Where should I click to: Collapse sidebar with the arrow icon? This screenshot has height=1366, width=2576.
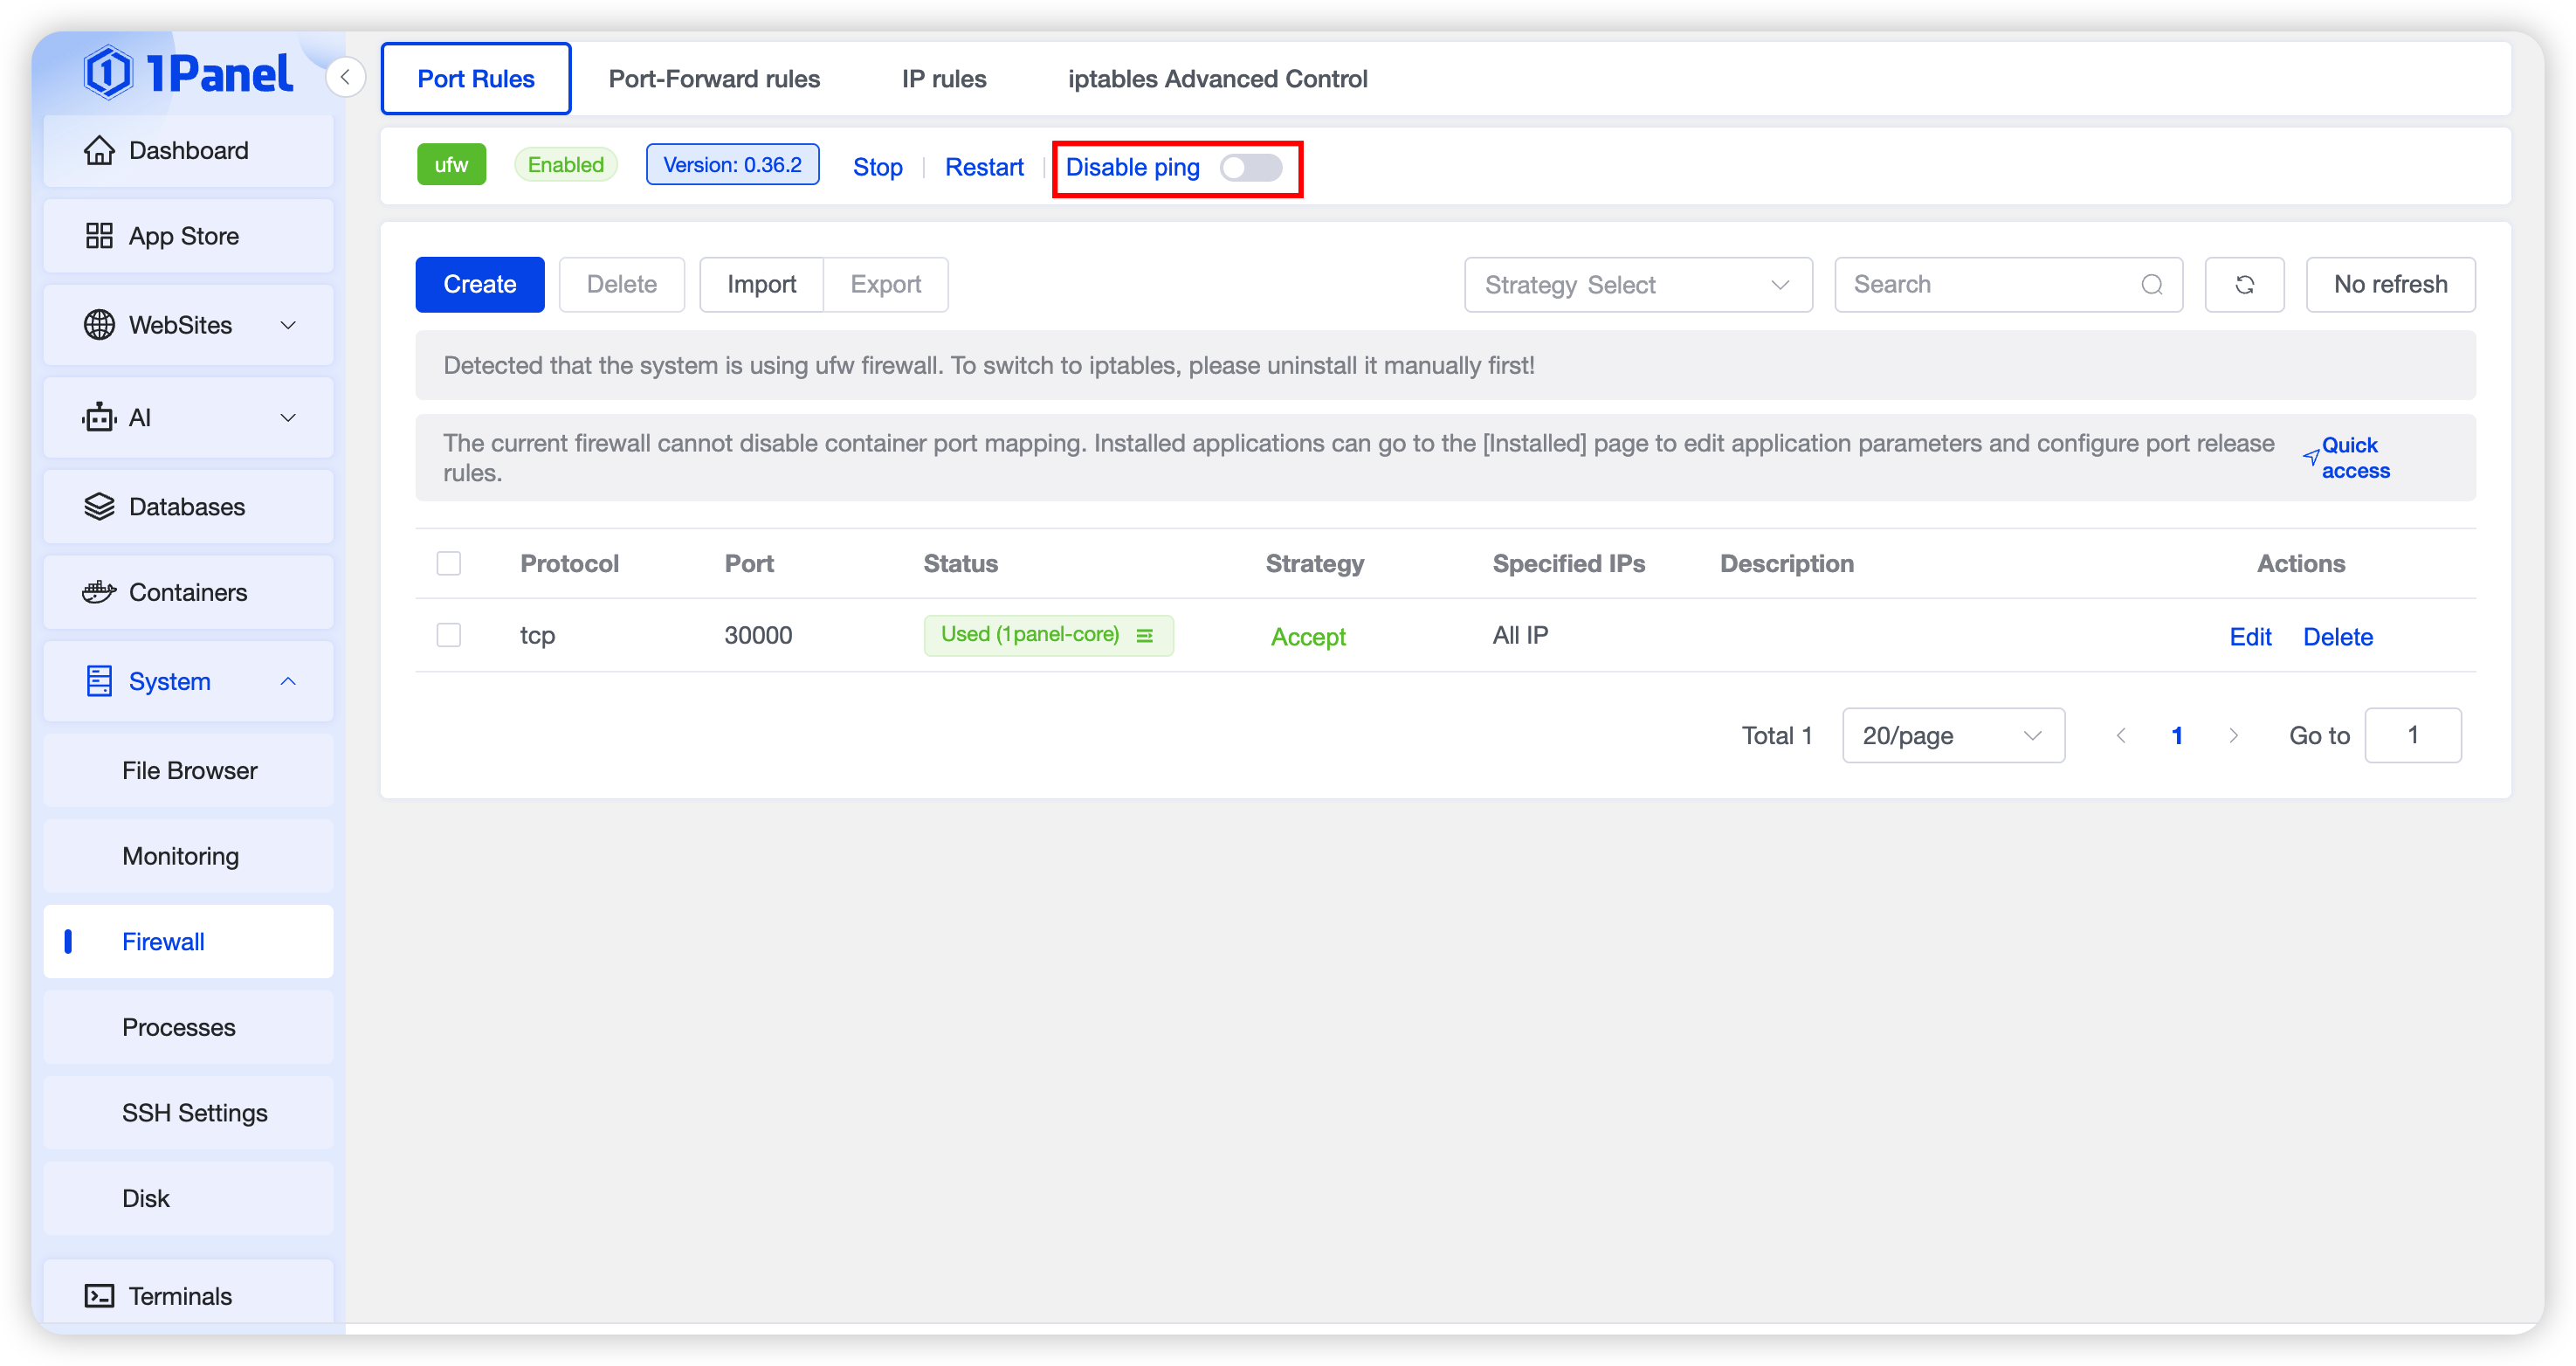[x=345, y=77]
